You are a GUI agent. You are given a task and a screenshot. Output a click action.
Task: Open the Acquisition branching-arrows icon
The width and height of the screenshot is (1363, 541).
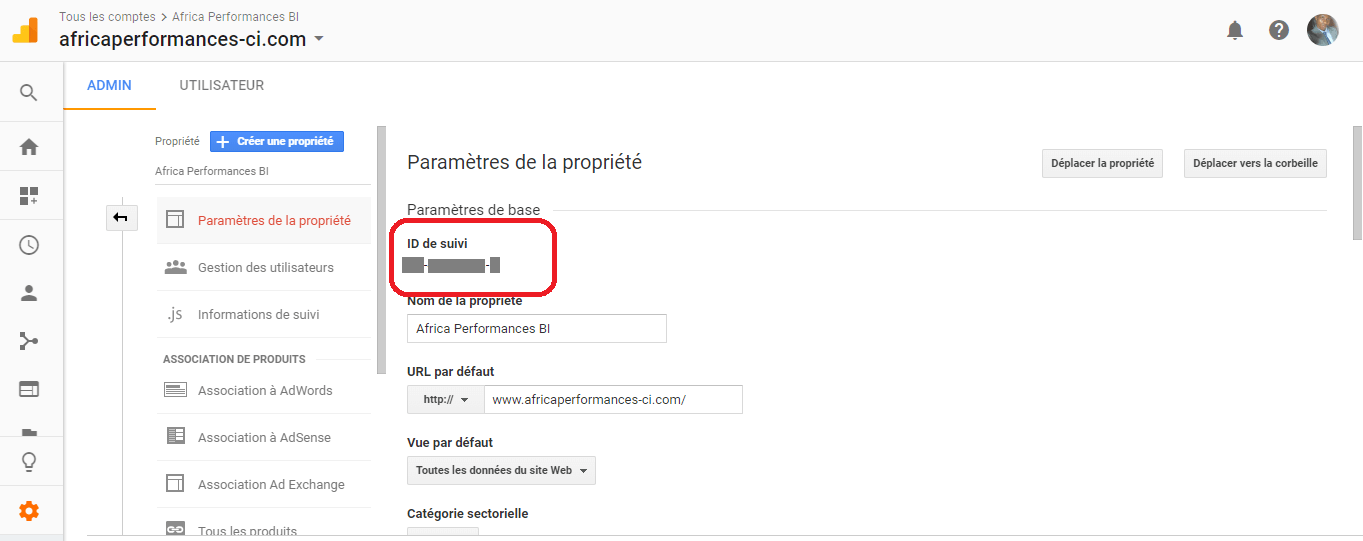point(29,342)
